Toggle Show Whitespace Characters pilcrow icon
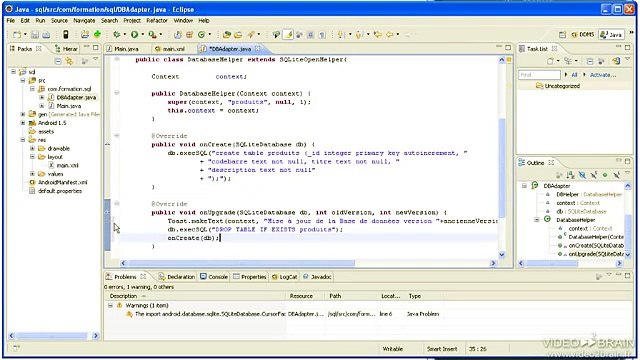This screenshot has width=640, height=360. [322, 35]
